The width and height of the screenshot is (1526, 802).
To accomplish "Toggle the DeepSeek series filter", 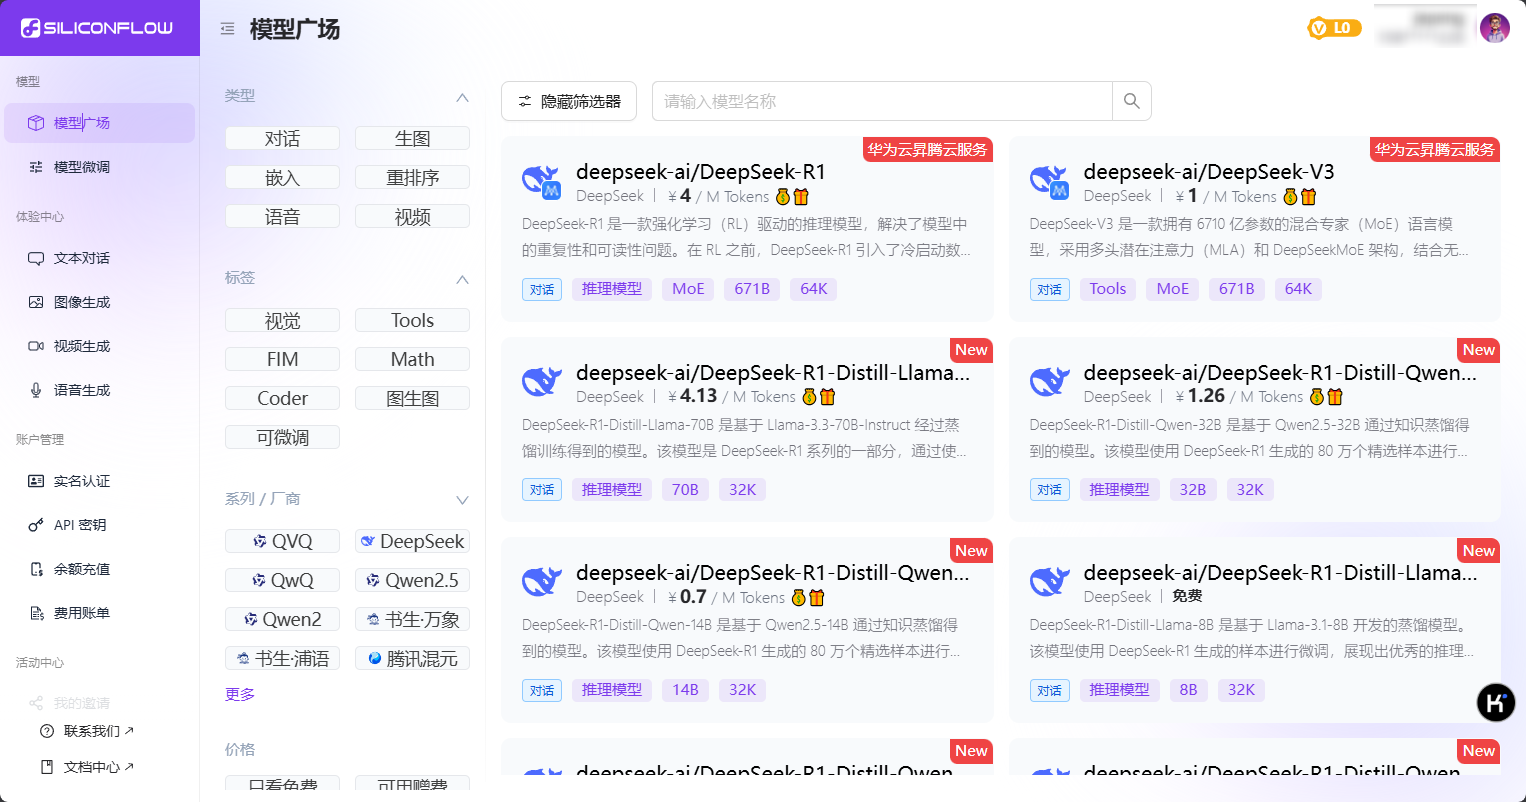I will tap(412, 541).
